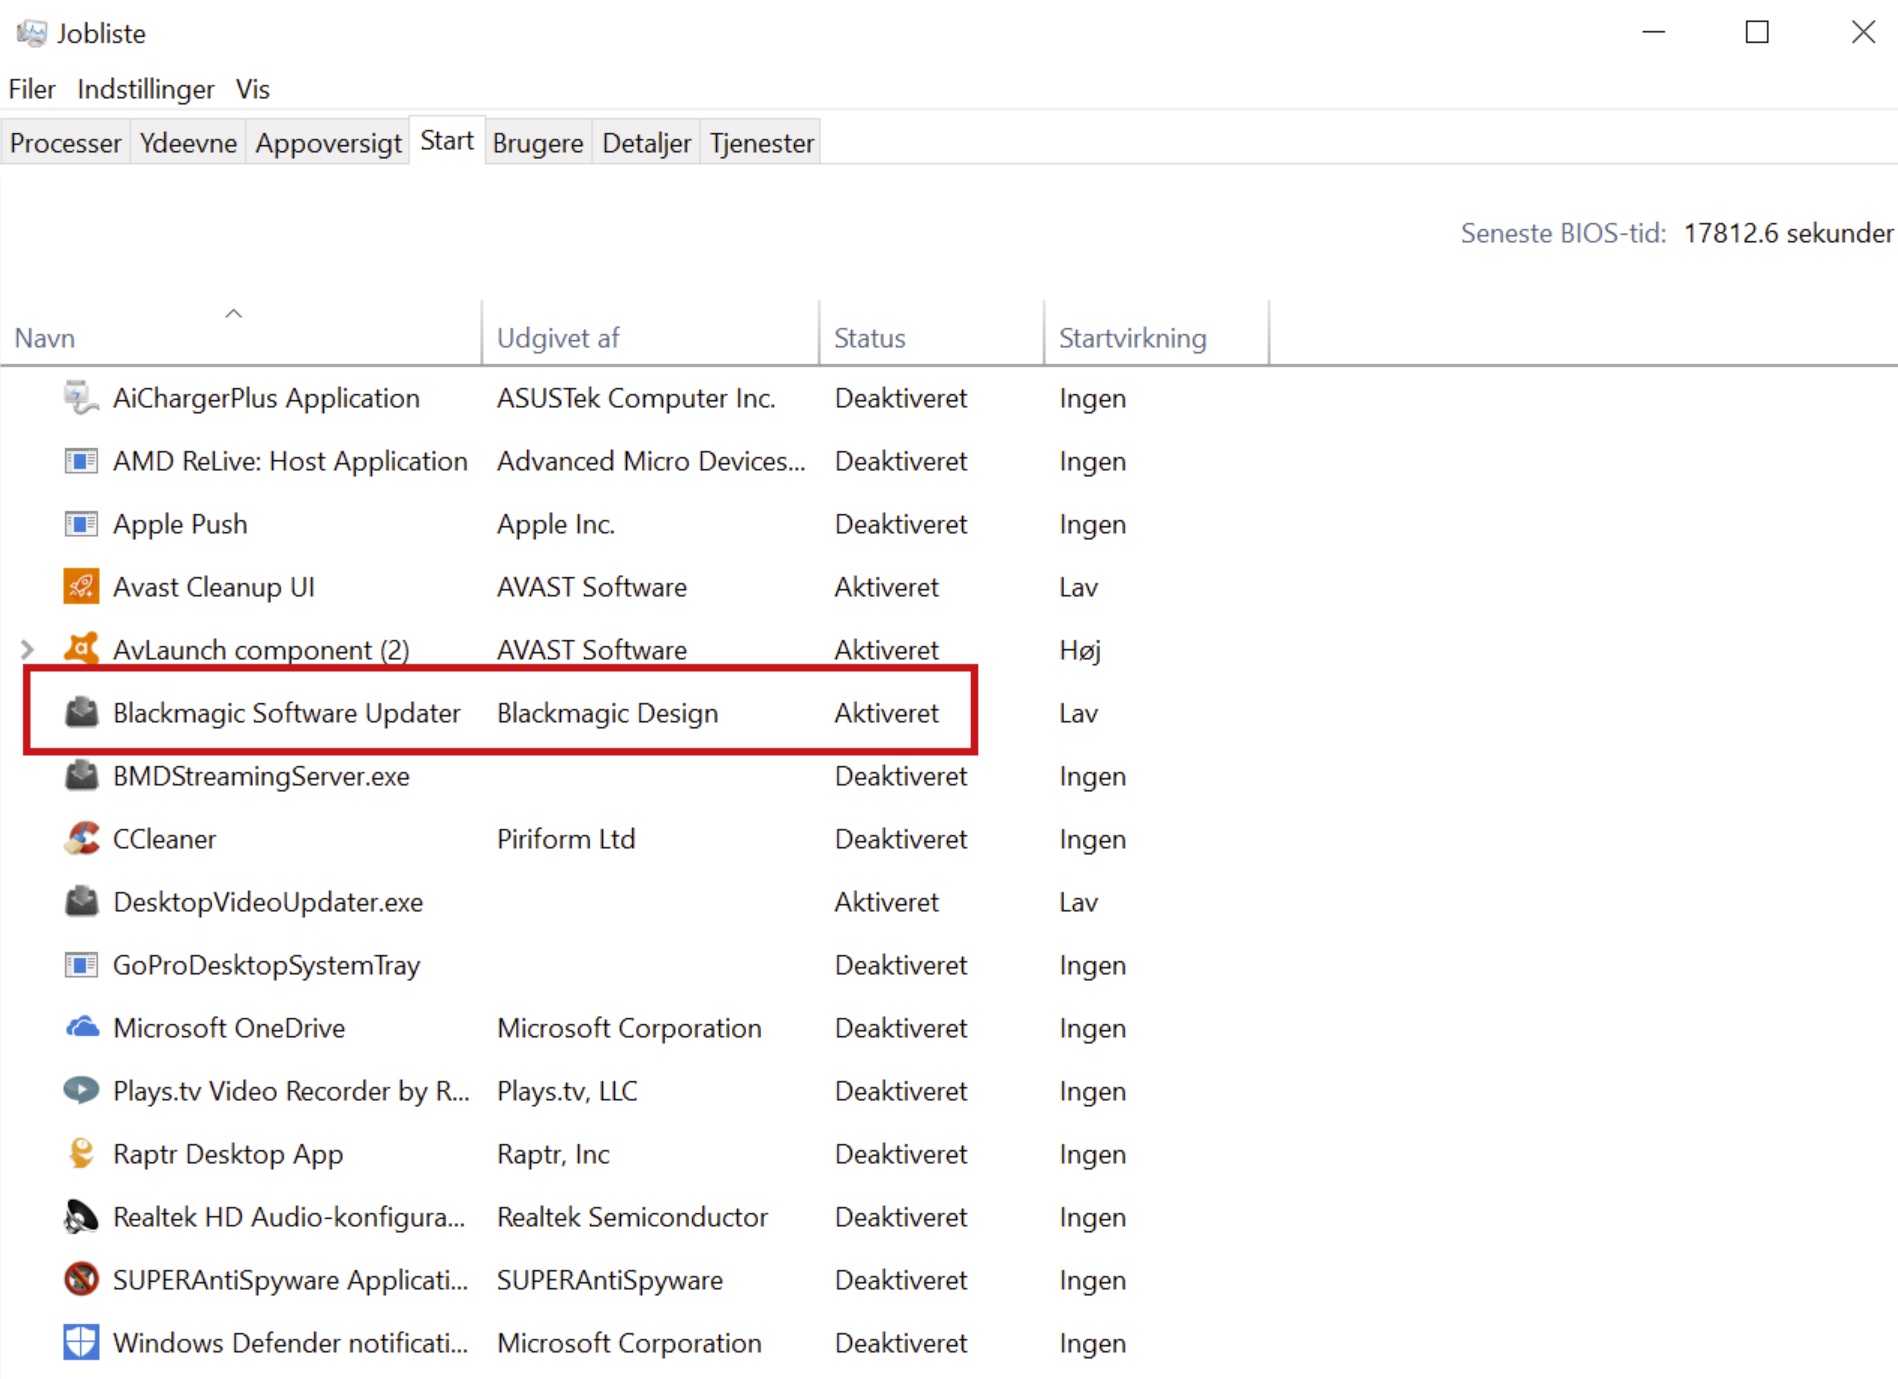Click the SUPERAntiSpyware Application icon
This screenshot has height=1379, width=1898.
[81, 1280]
